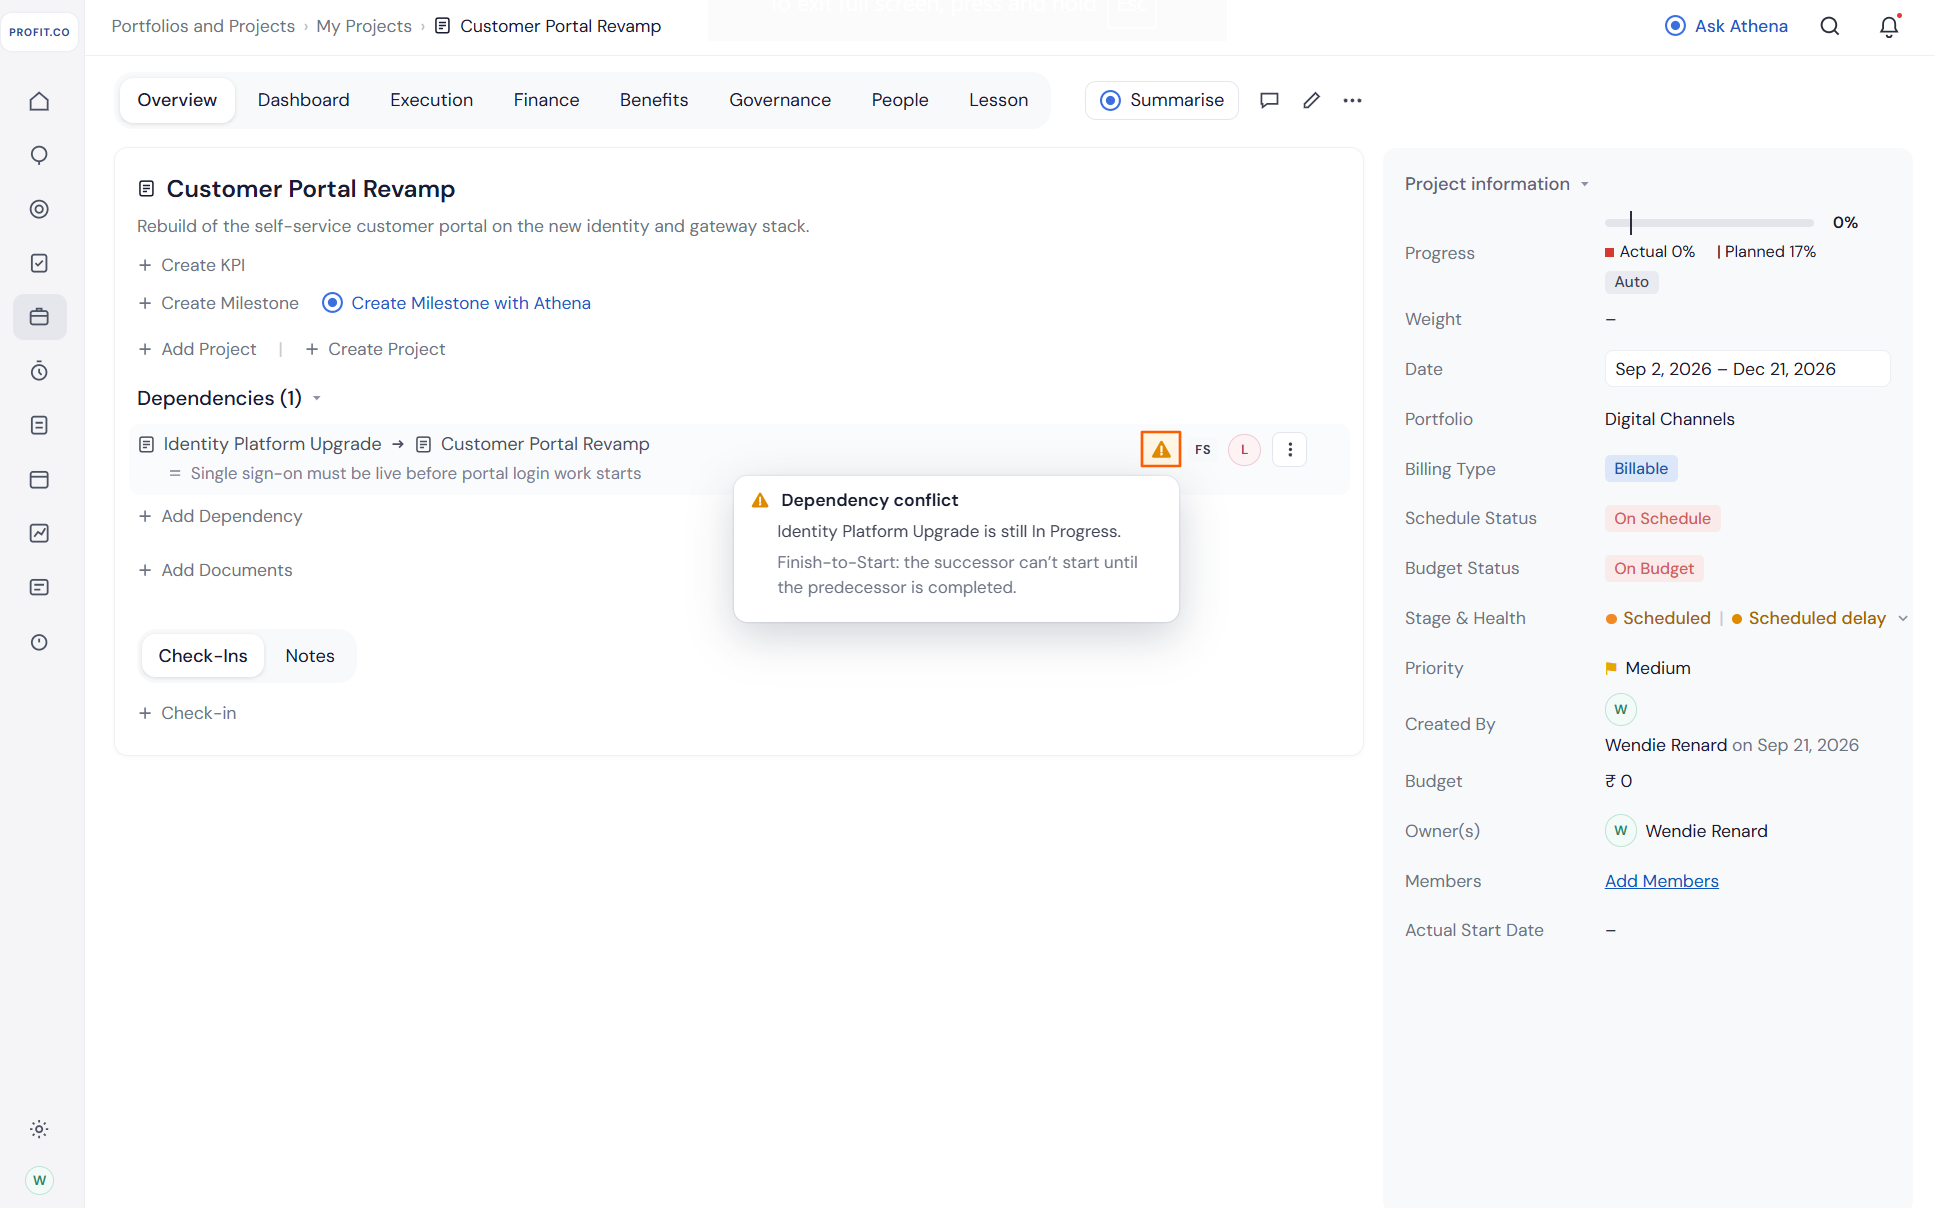Click Create Milestone with Athena link

457,303
